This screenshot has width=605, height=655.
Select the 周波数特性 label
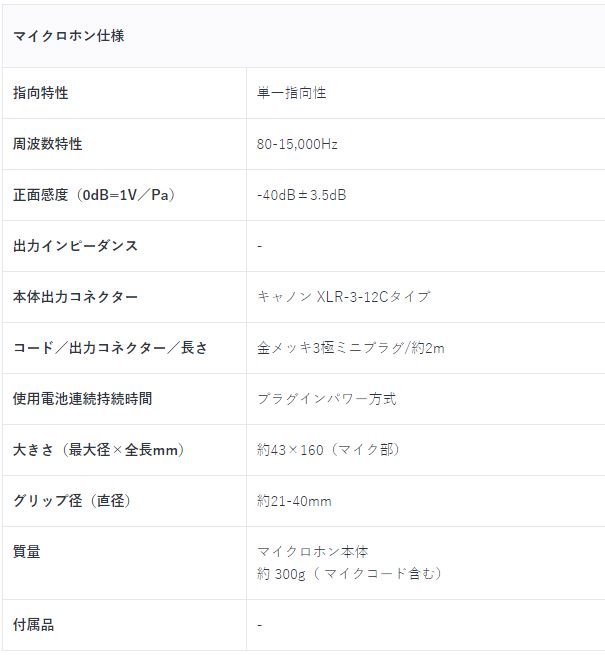(x=47, y=144)
